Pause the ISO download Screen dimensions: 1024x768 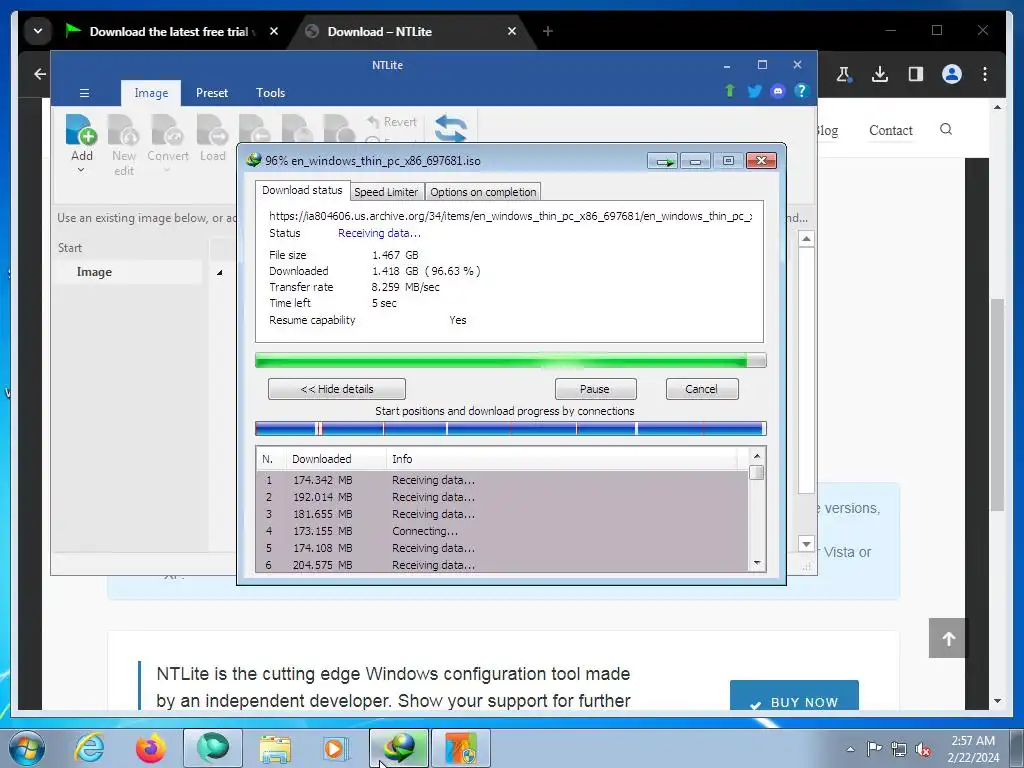click(595, 389)
